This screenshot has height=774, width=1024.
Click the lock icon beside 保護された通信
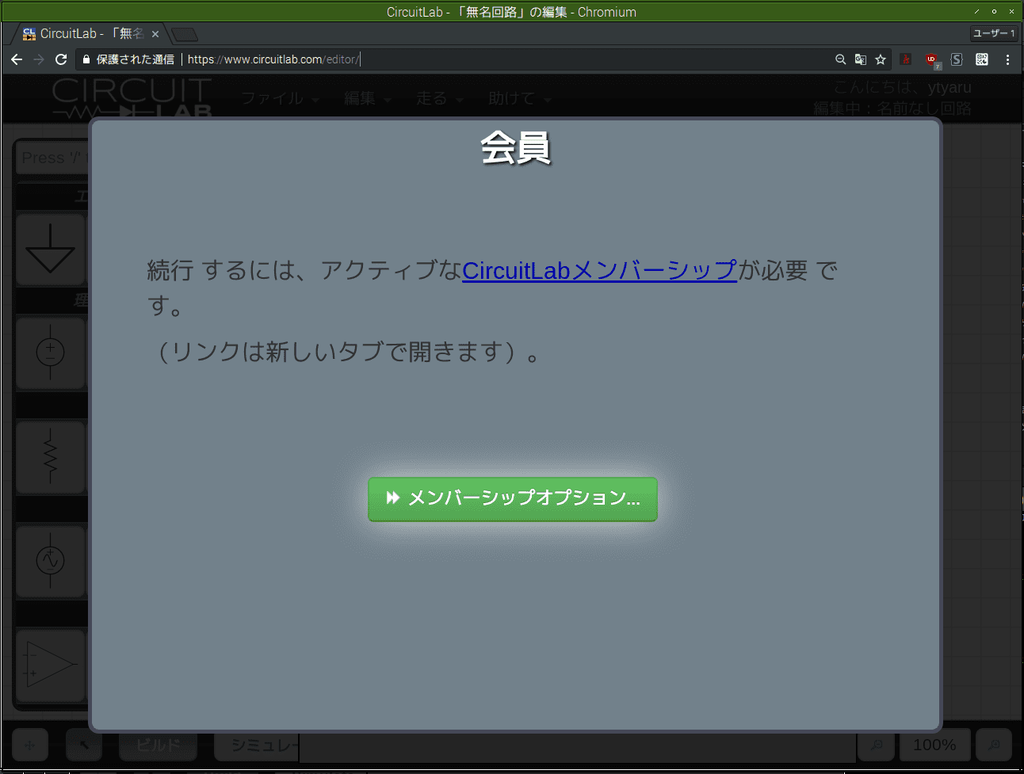click(x=86, y=59)
